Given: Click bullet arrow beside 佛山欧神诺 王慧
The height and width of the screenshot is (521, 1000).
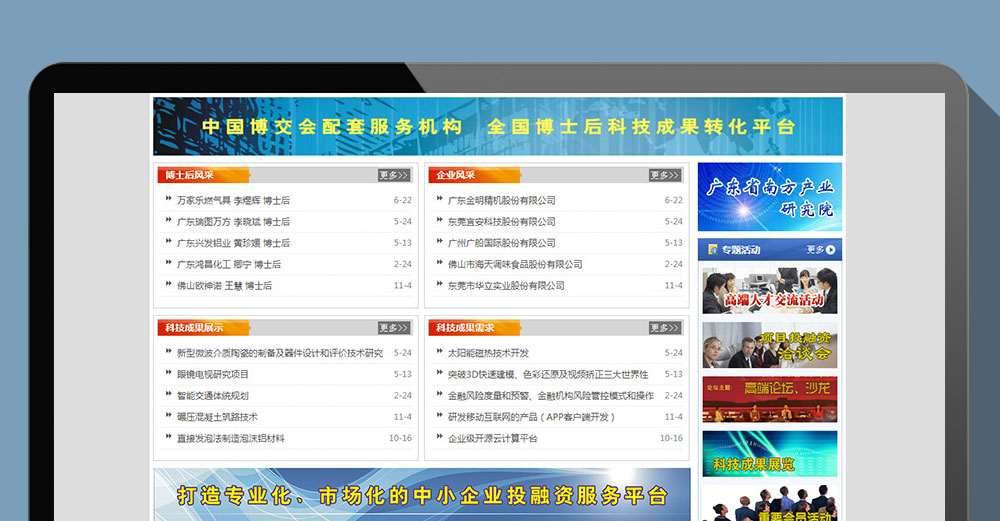Looking at the screenshot, I should pyautogui.click(x=168, y=284).
